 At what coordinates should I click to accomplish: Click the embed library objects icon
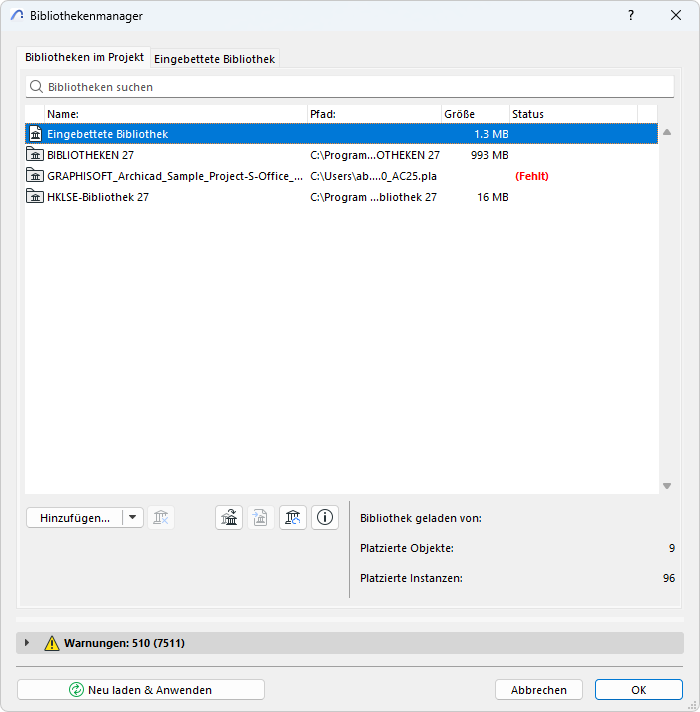261,518
